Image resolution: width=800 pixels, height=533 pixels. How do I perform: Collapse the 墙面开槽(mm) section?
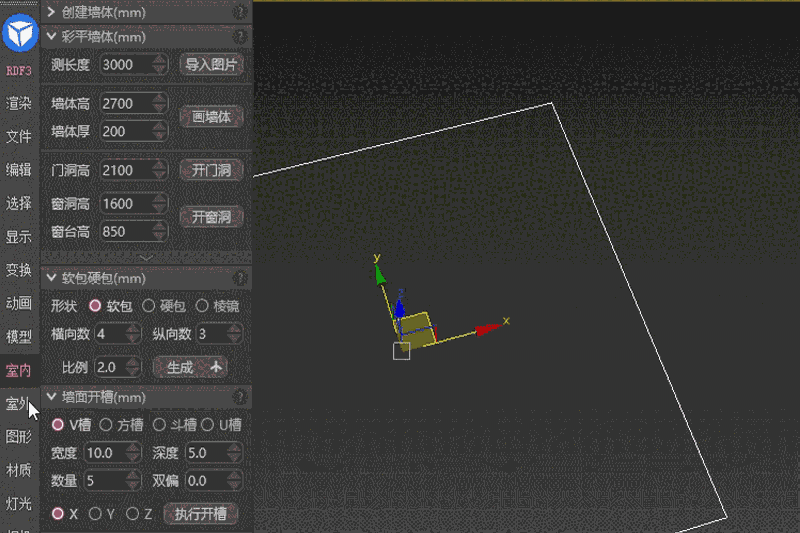(51, 398)
